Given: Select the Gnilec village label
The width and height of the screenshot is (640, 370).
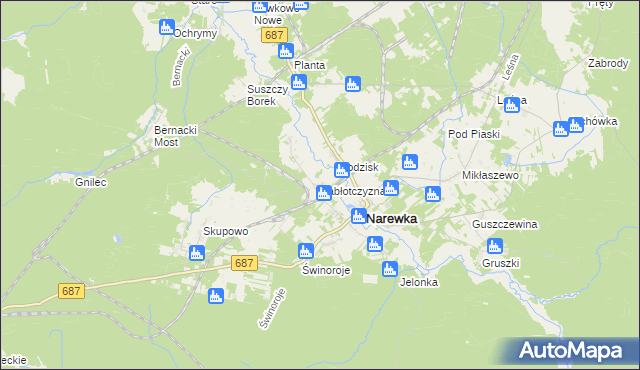Looking at the screenshot, I should [91, 182].
